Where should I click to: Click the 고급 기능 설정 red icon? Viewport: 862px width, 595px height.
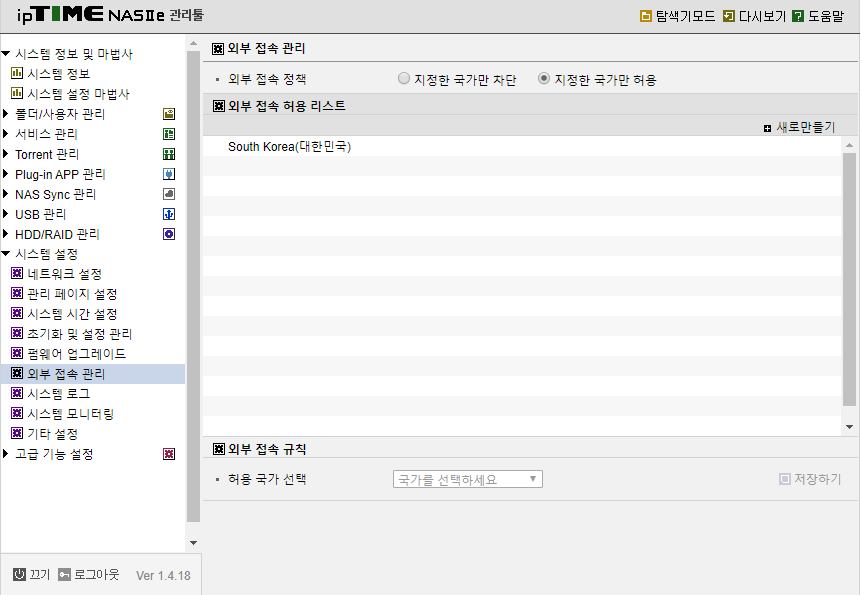pos(169,454)
